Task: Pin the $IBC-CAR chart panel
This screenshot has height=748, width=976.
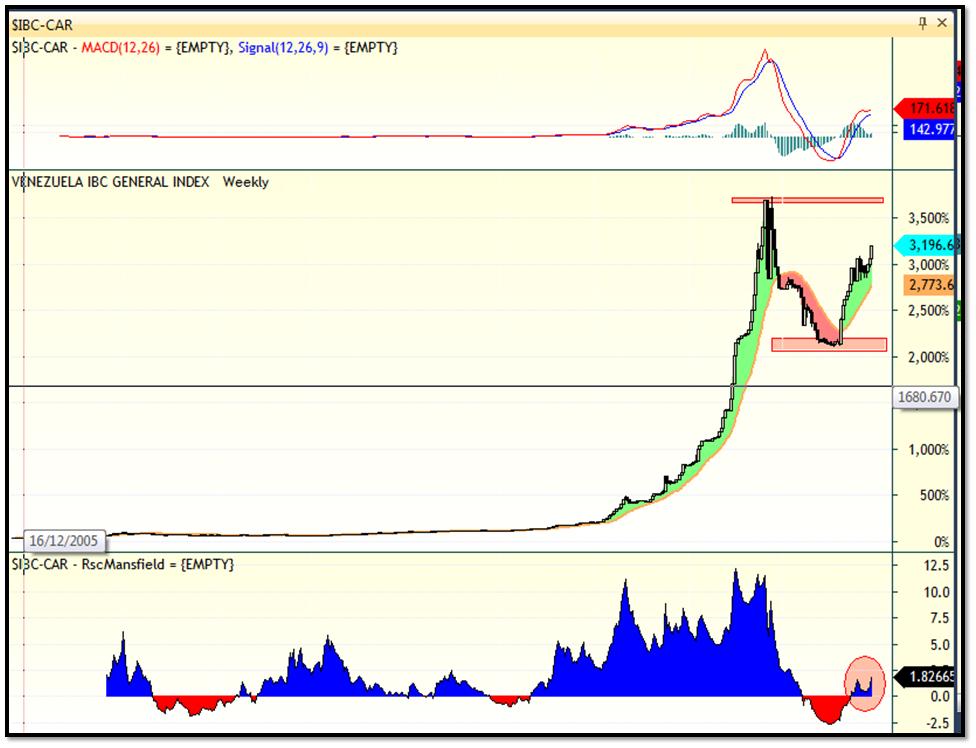Action: (x=922, y=23)
